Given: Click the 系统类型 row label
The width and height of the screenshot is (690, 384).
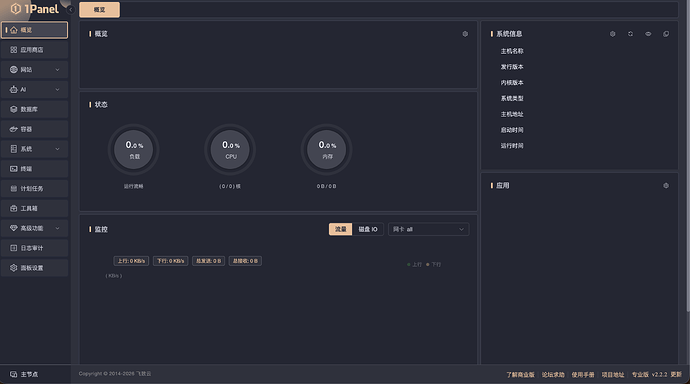Looking at the screenshot, I should (512, 99).
